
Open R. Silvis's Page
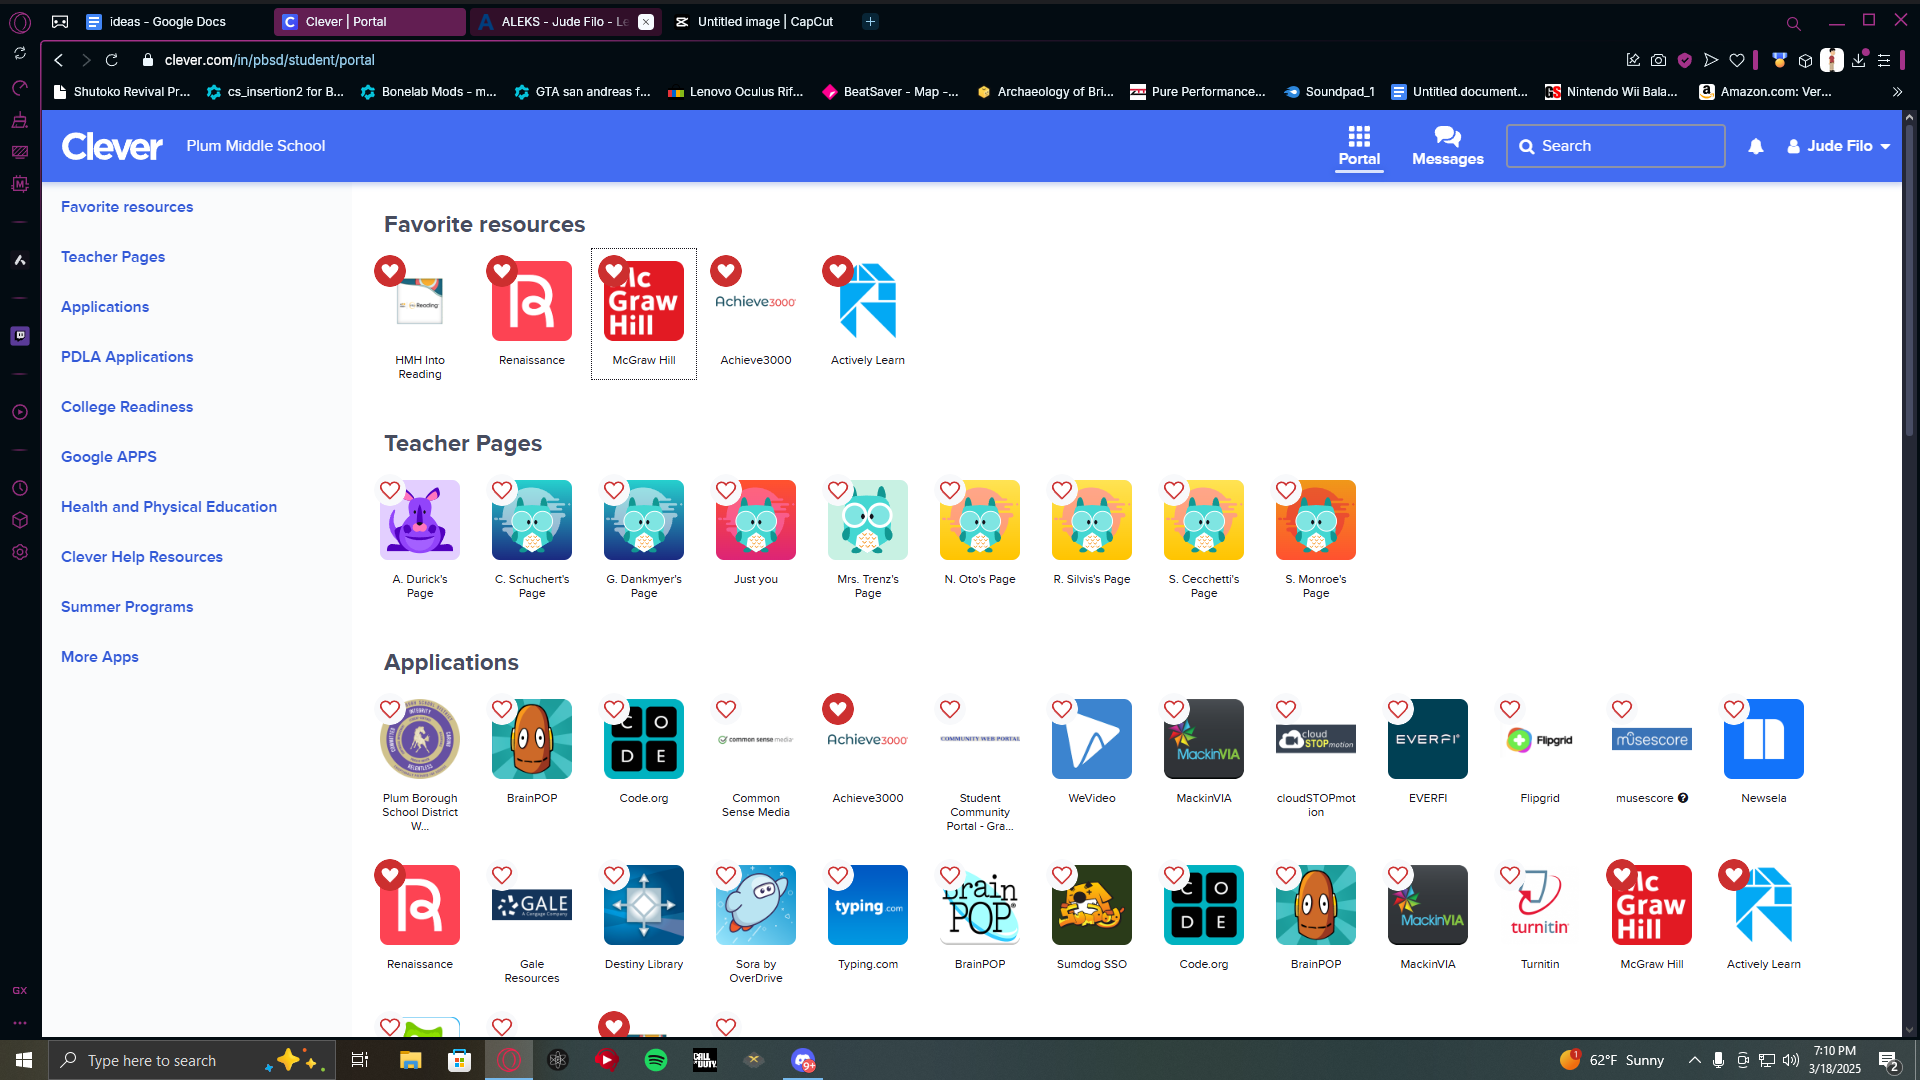[1092, 520]
